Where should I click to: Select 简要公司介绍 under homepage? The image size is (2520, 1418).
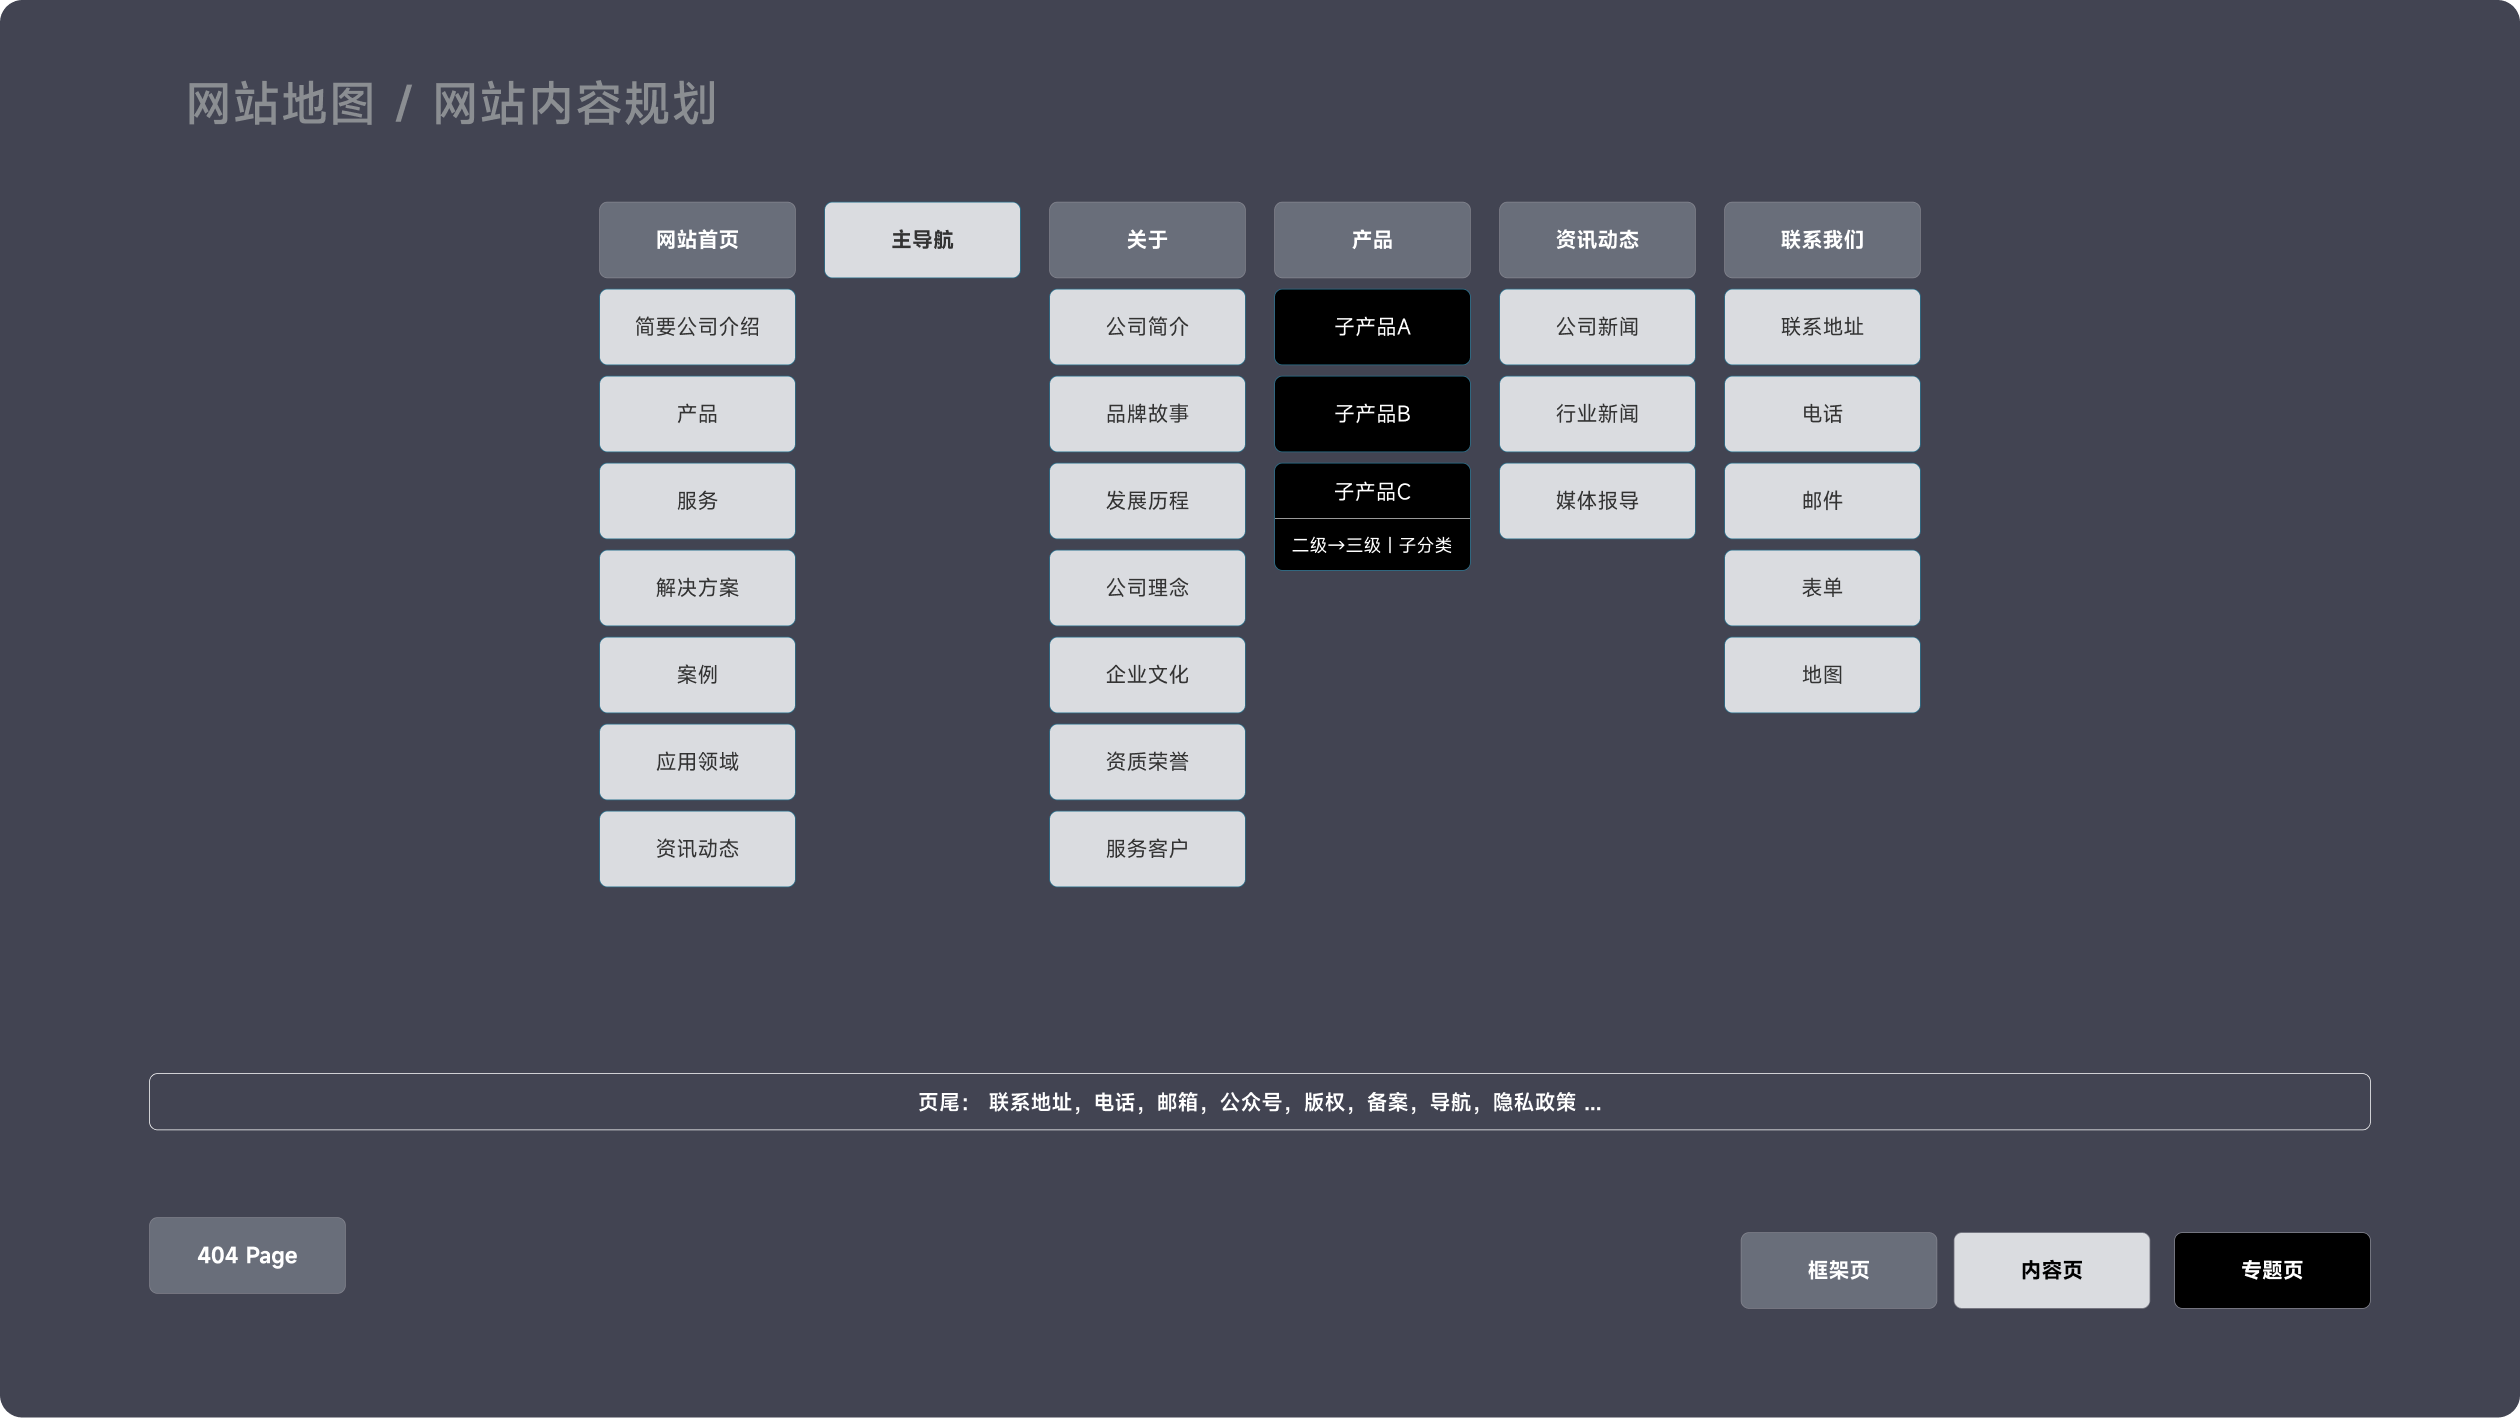coord(697,327)
